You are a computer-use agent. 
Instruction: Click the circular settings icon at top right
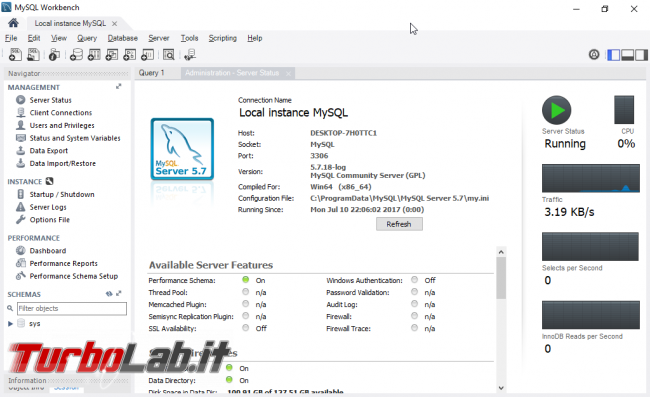tap(594, 54)
